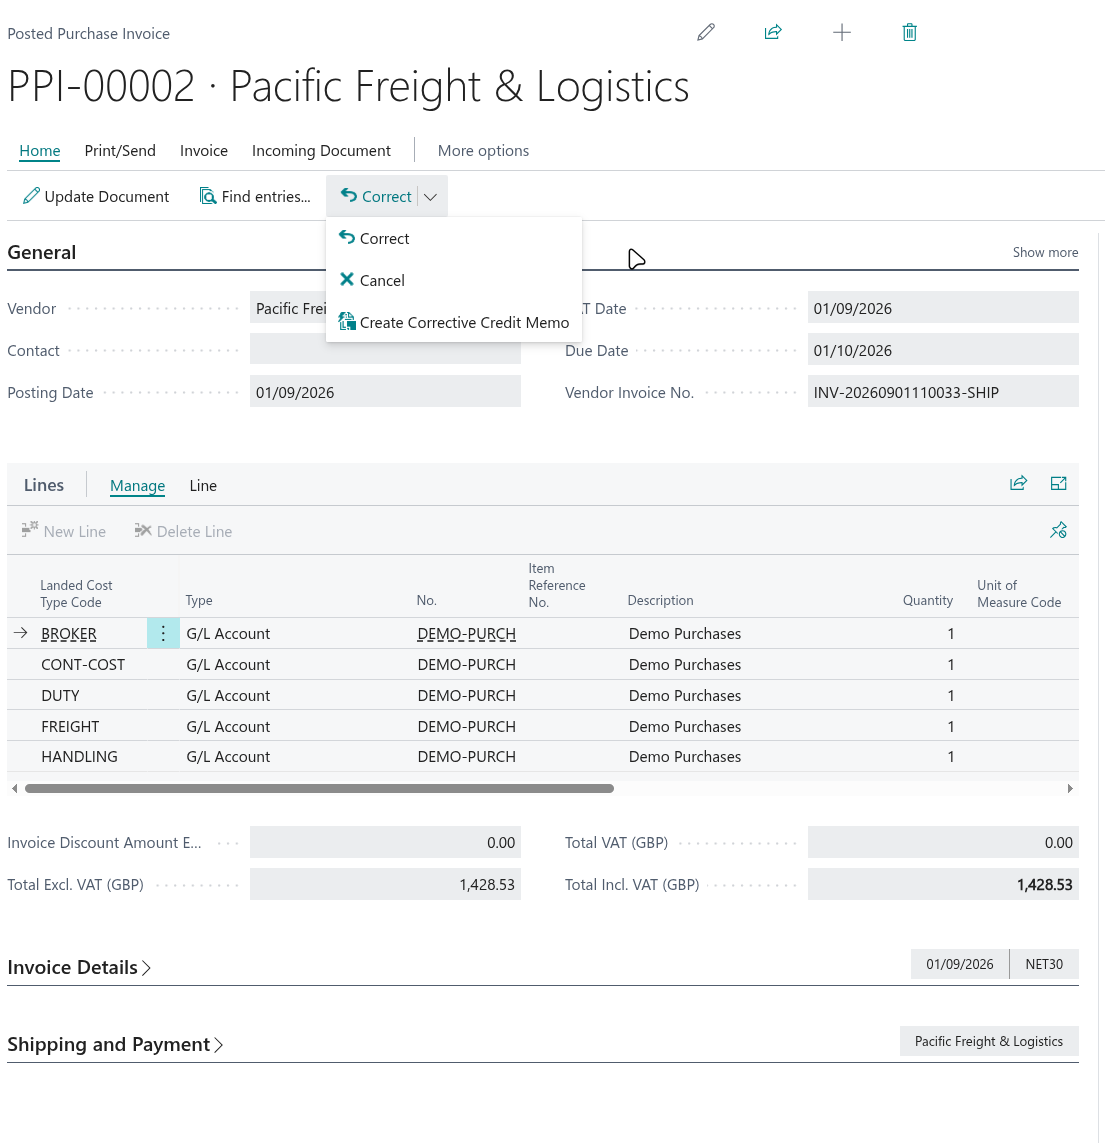Image resolution: width=1105 pixels, height=1143 pixels.
Task: Click the horizontal scrollbar under the lines
Action: pyautogui.click(x=319, y=789)
